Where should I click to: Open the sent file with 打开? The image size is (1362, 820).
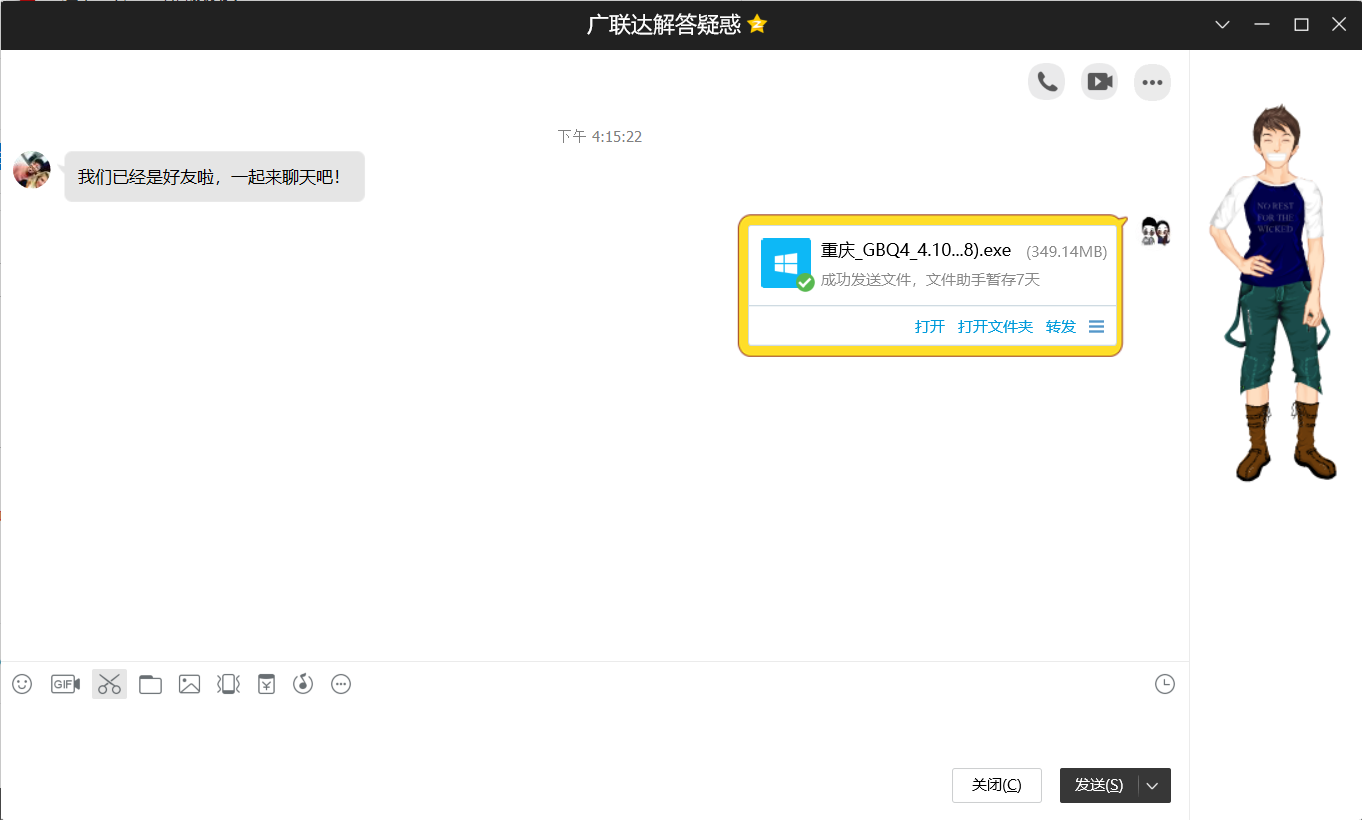(930, 326)
